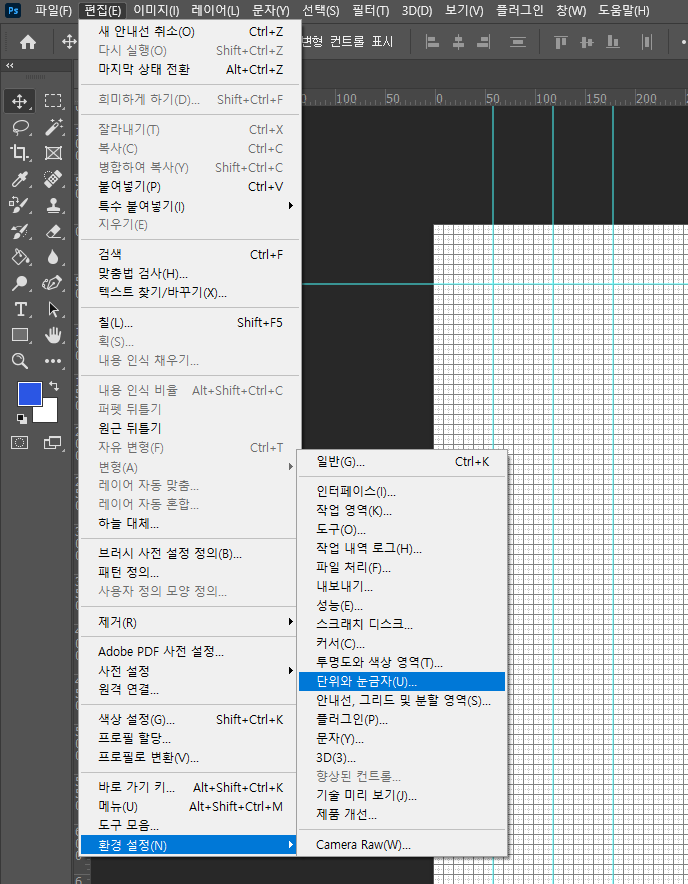Collapse the toolbox with double-arrow
Viewport: 688px width, 884px height.
tap(10, 65)
